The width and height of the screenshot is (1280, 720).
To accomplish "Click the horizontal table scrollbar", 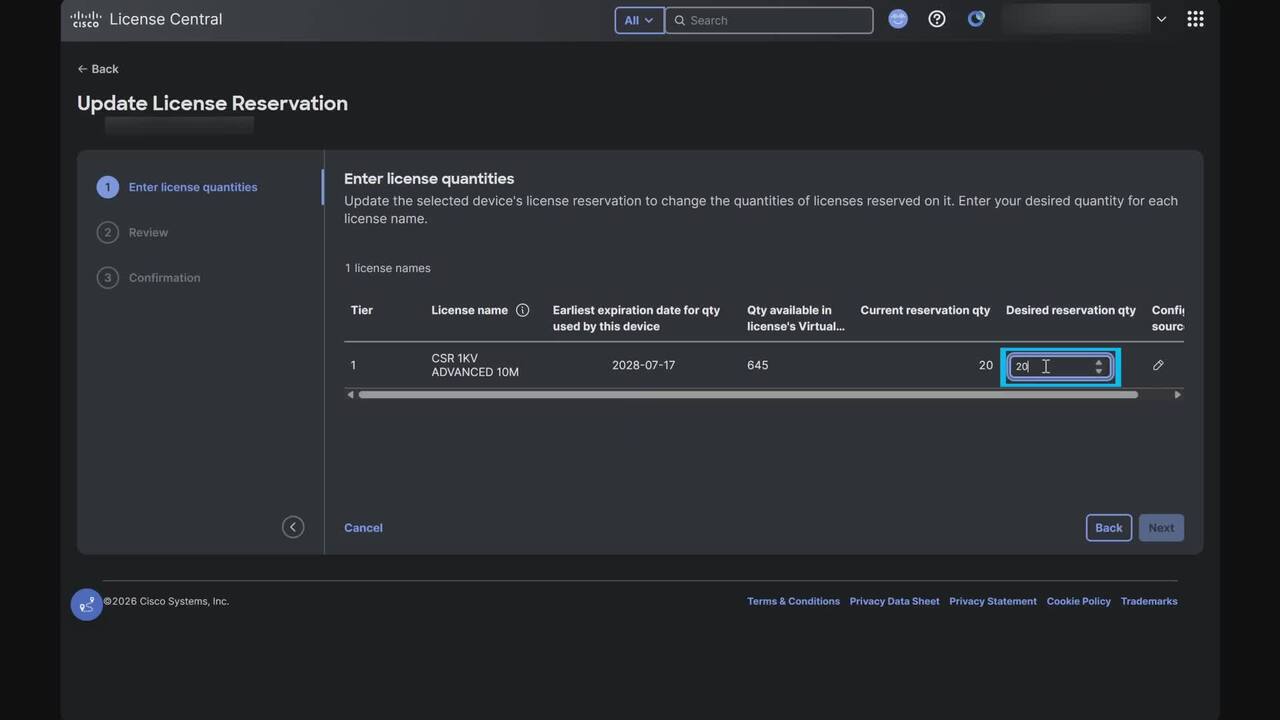I will tap(747, 395).
